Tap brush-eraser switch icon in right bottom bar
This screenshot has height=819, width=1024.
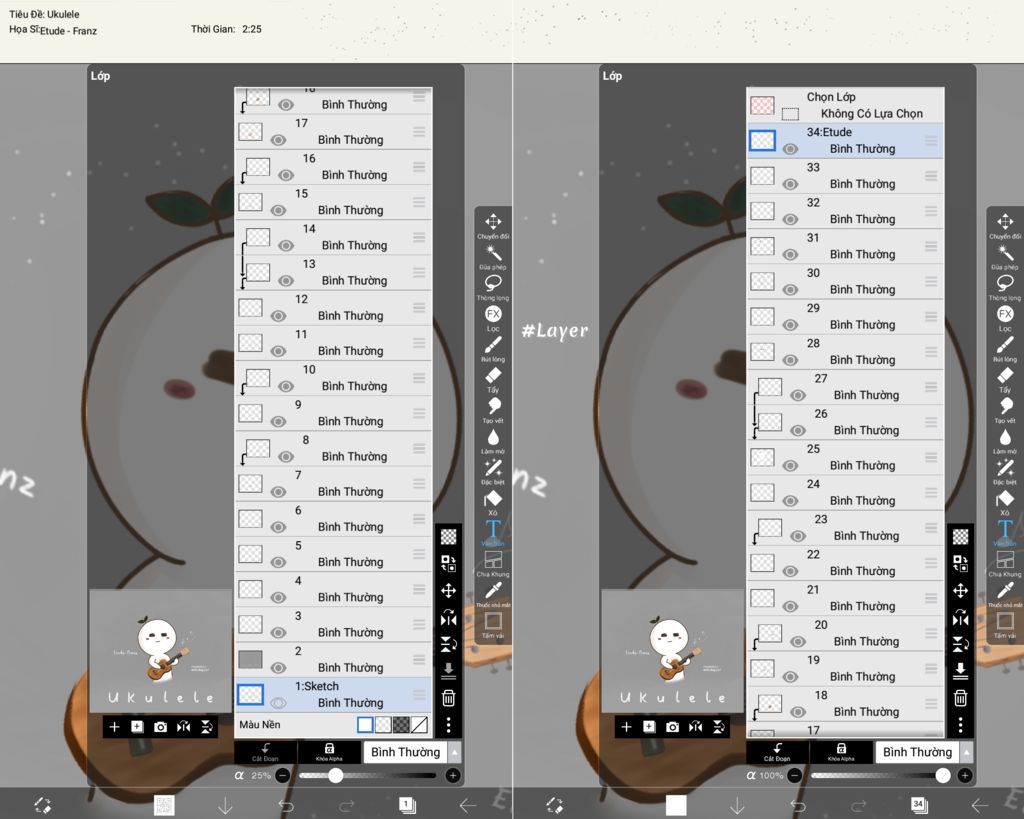pos(554,805)
